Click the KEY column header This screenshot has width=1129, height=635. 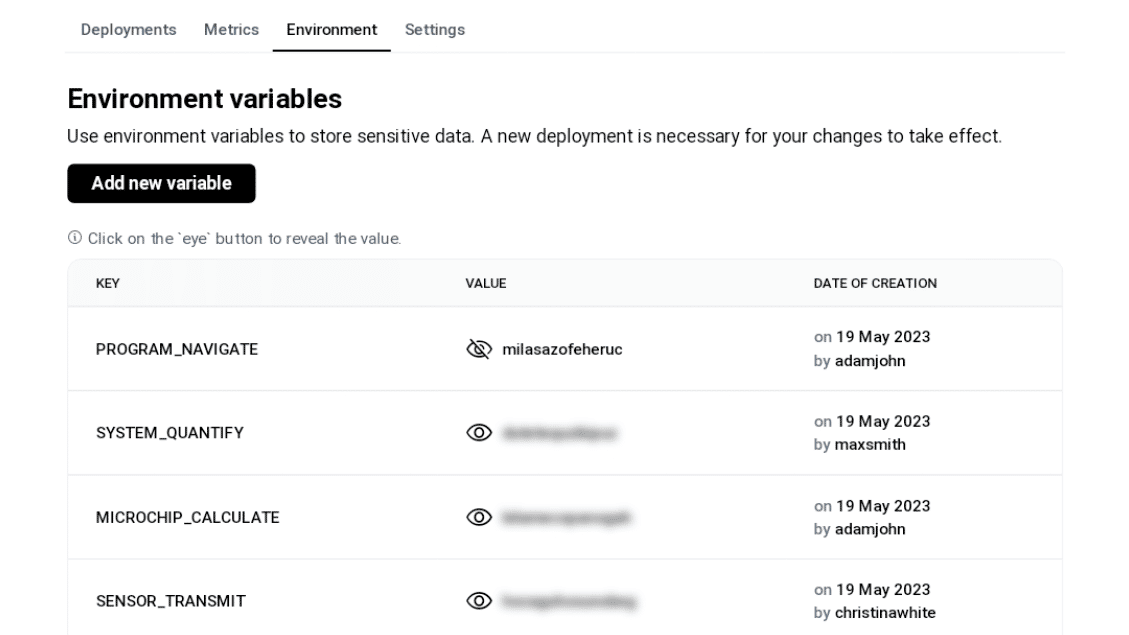point(108,284)
